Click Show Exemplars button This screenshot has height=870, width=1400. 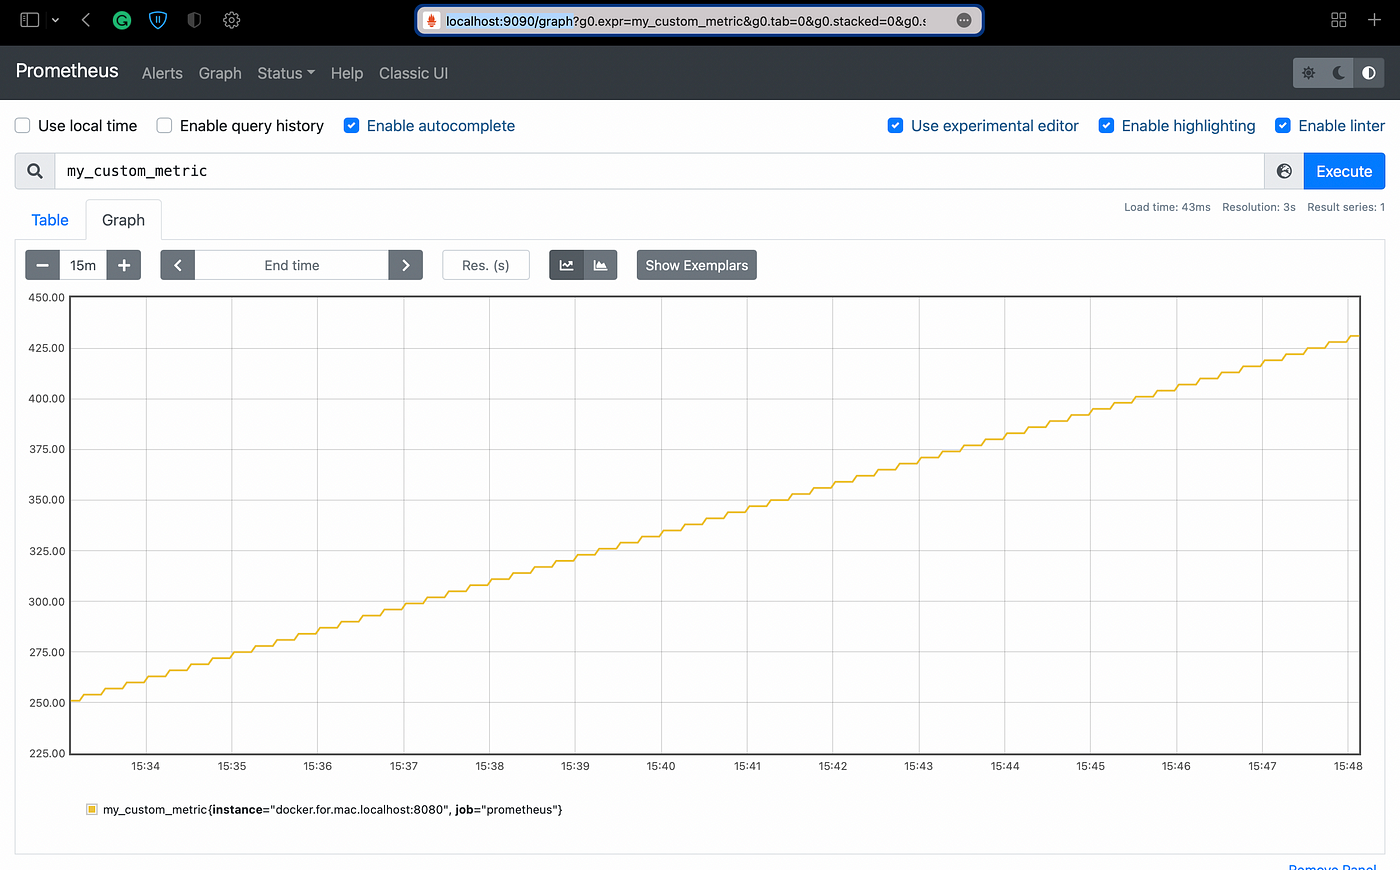click(697, 265)
